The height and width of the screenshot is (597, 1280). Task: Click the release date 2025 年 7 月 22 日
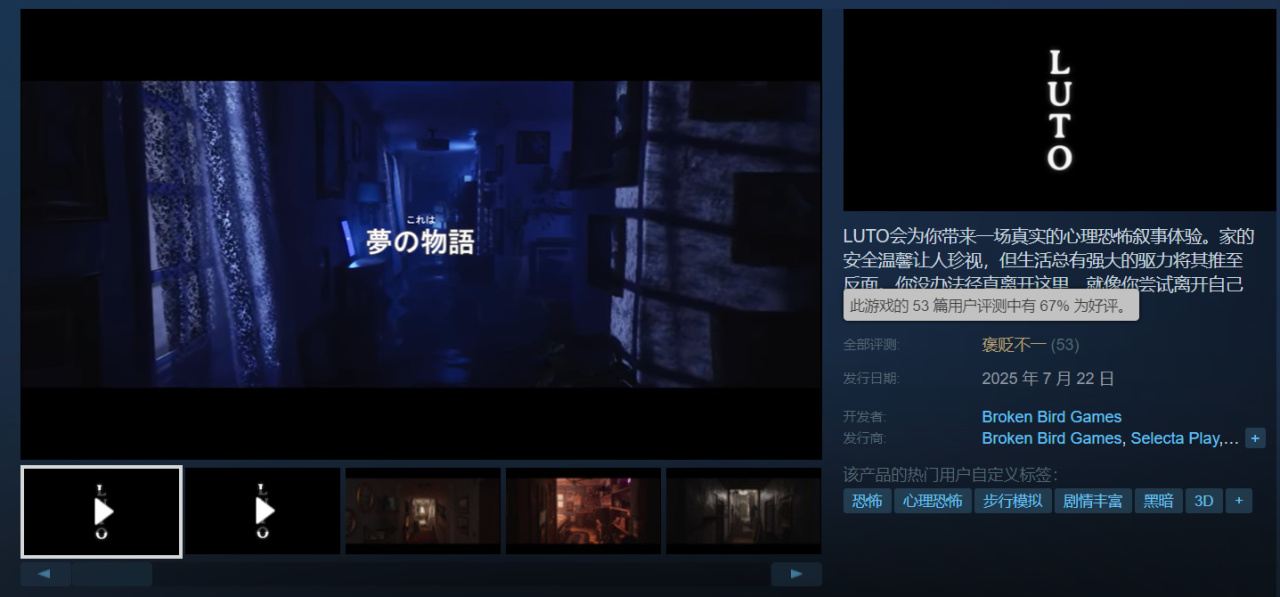1048,379
